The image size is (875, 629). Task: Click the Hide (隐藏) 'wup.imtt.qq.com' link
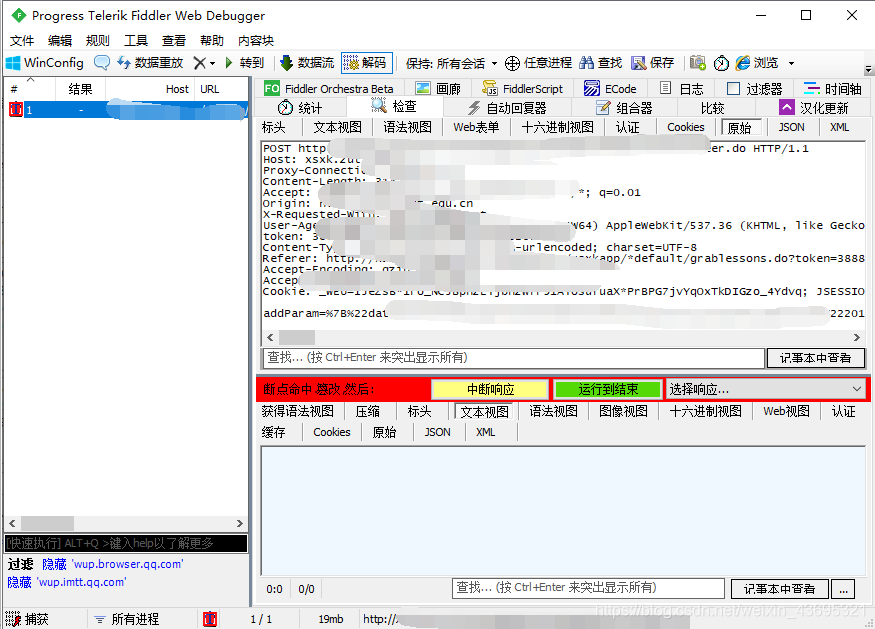point(66,582)
